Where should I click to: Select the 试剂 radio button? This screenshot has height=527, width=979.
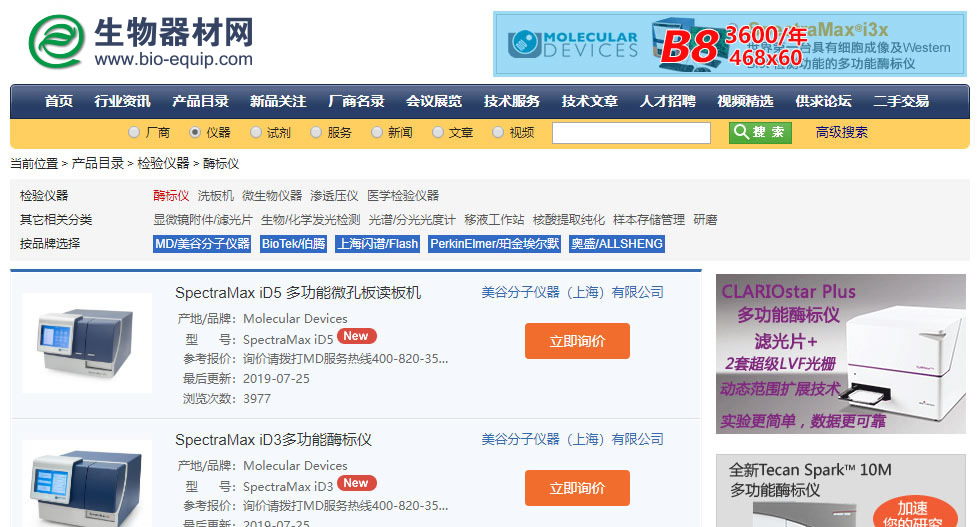point(256,132)
